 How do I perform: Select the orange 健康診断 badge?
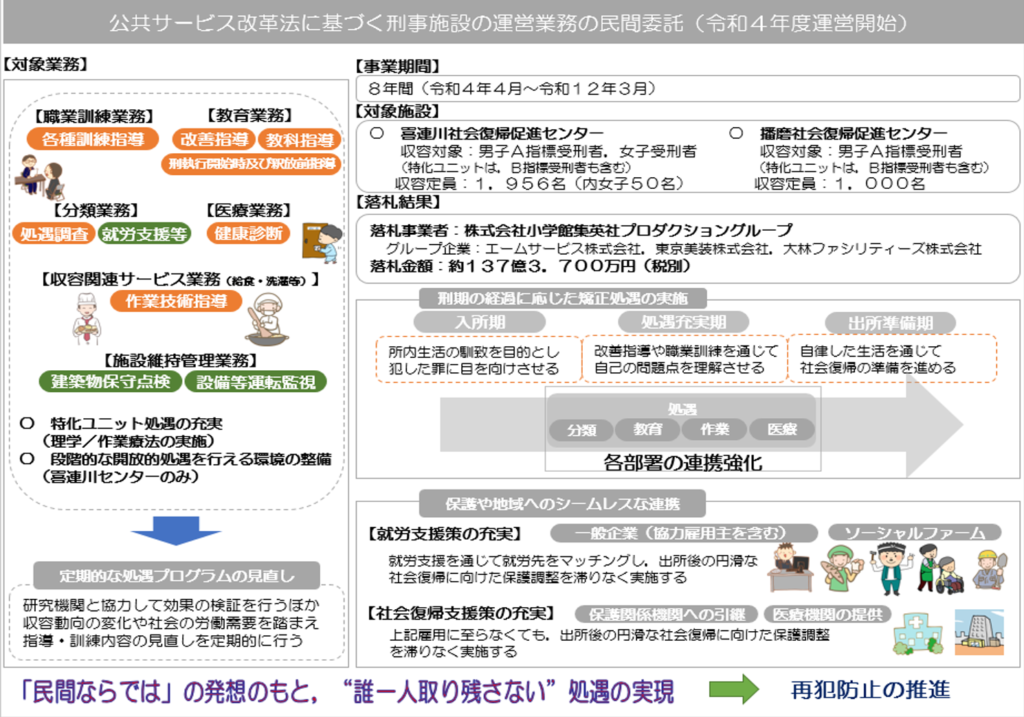[251, 233]
